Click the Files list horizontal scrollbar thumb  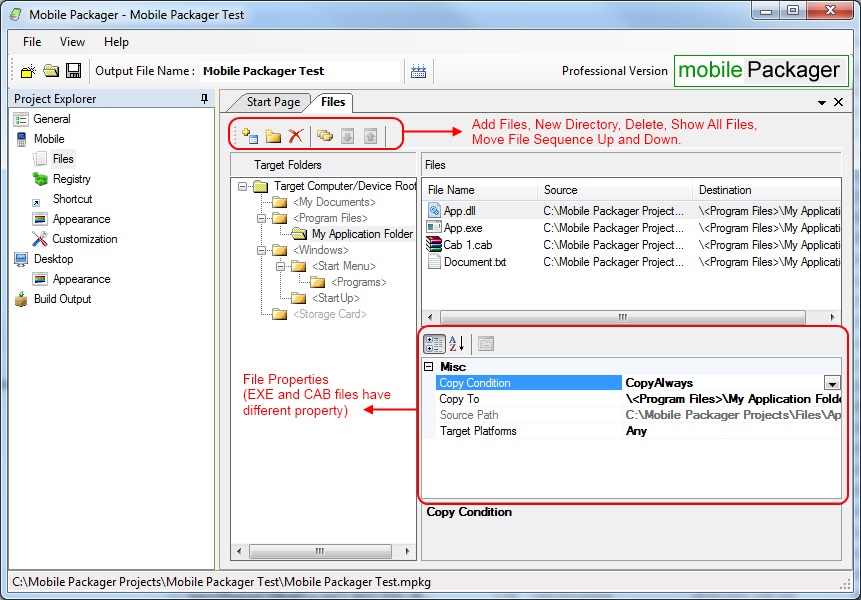(x=623, y=317)
